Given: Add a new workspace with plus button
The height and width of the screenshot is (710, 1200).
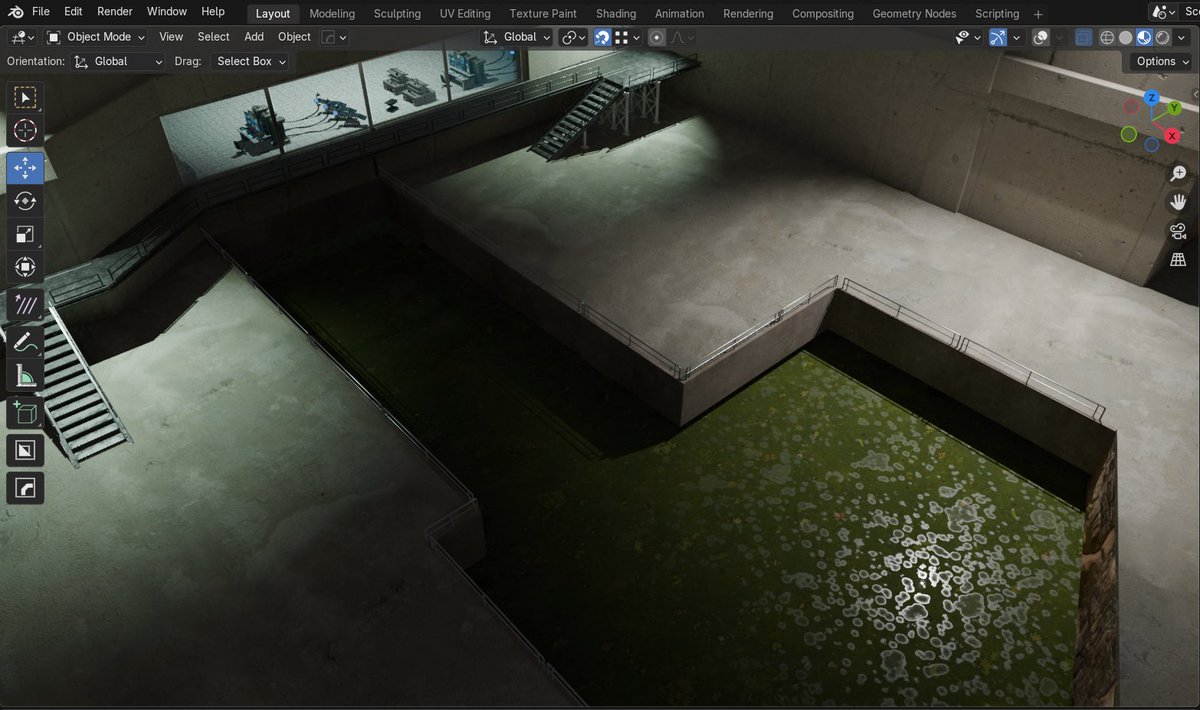Looking at the screenshot, I should [1038, 13].
